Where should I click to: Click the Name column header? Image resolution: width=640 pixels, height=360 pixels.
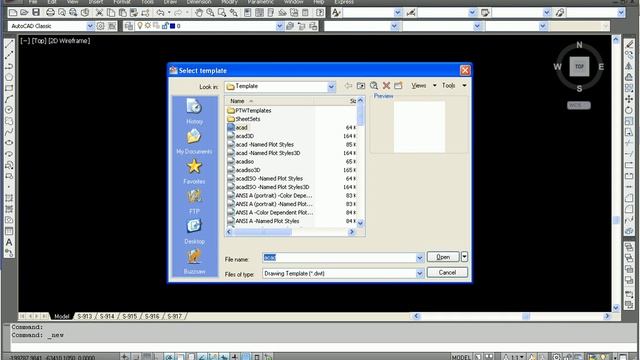click(270, 101)
